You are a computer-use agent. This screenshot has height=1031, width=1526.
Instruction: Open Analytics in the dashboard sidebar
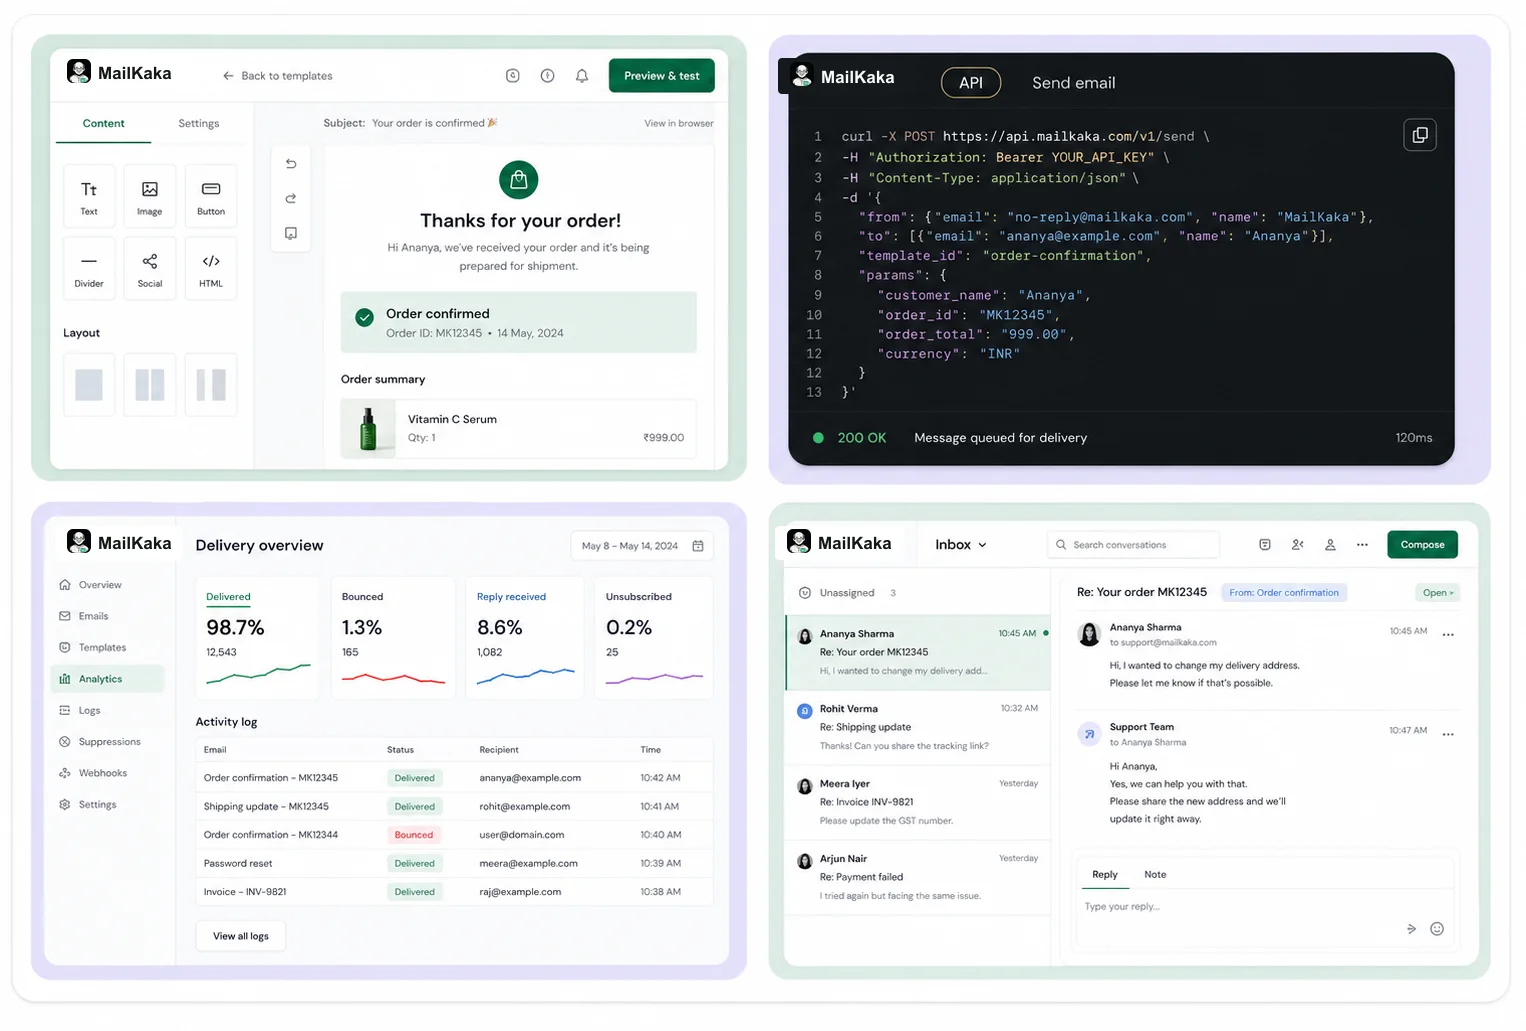click(x=107, y=679)
